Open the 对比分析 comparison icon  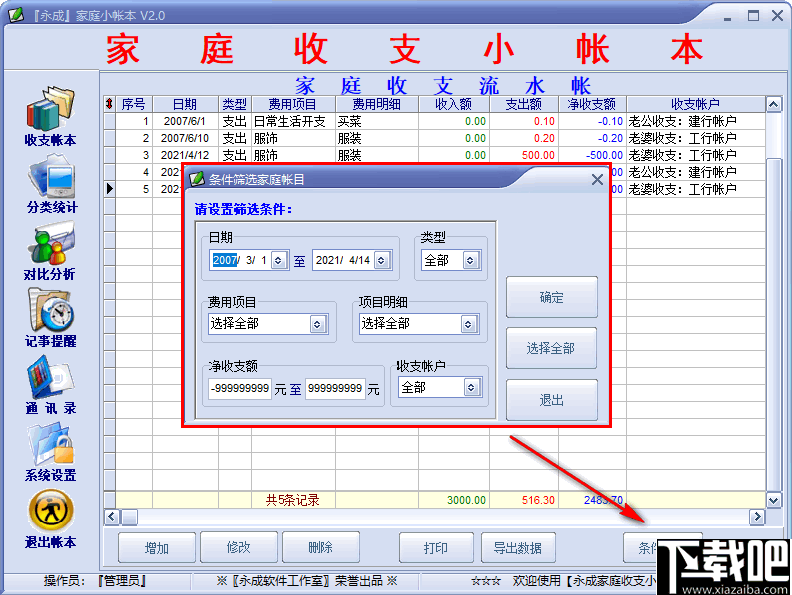[x=51, y=244]
